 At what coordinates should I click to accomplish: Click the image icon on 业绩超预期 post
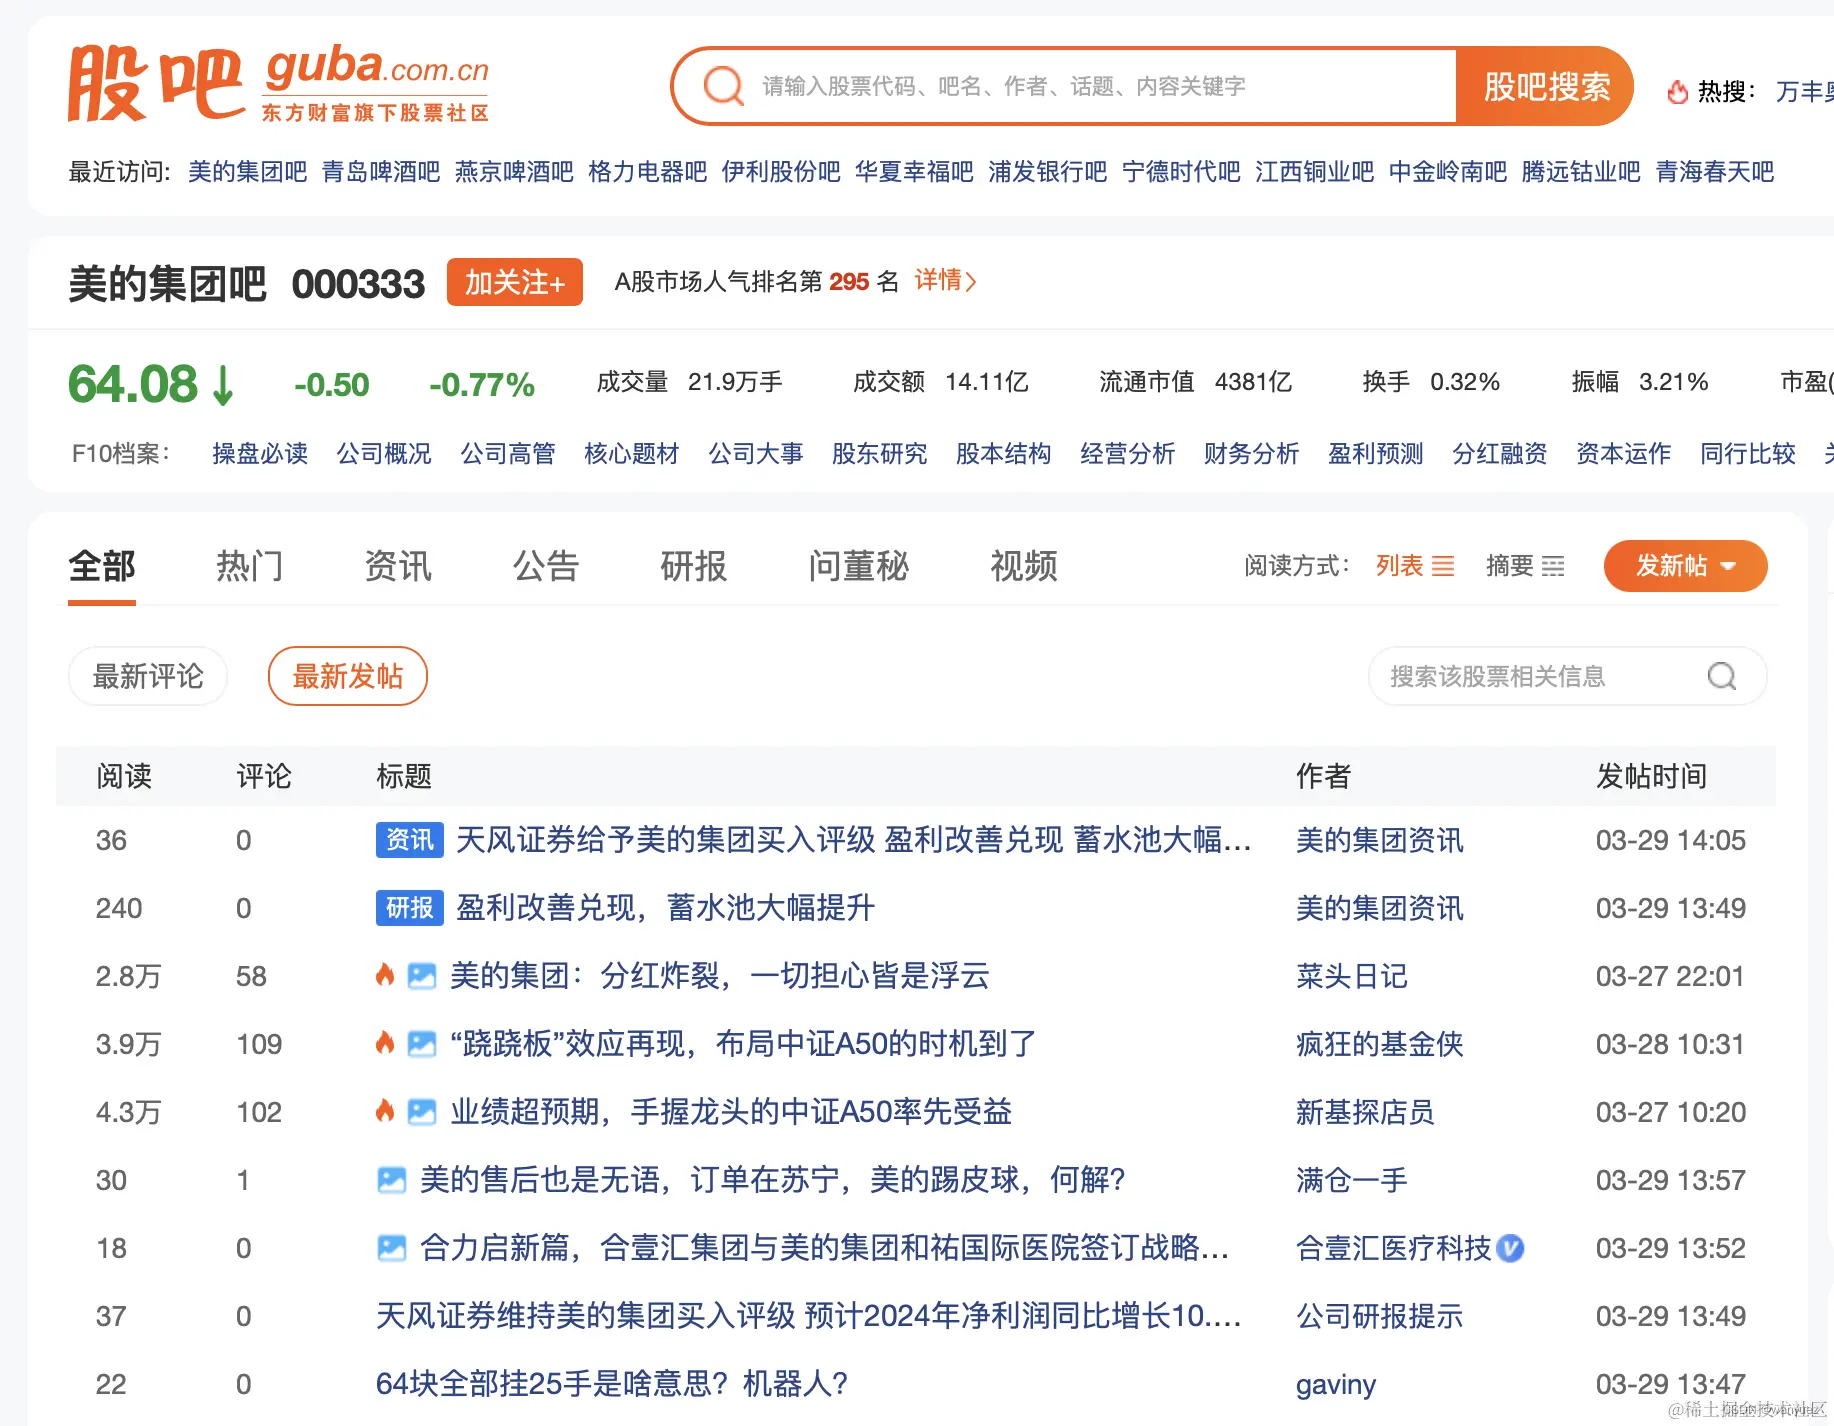[422, 1112]
